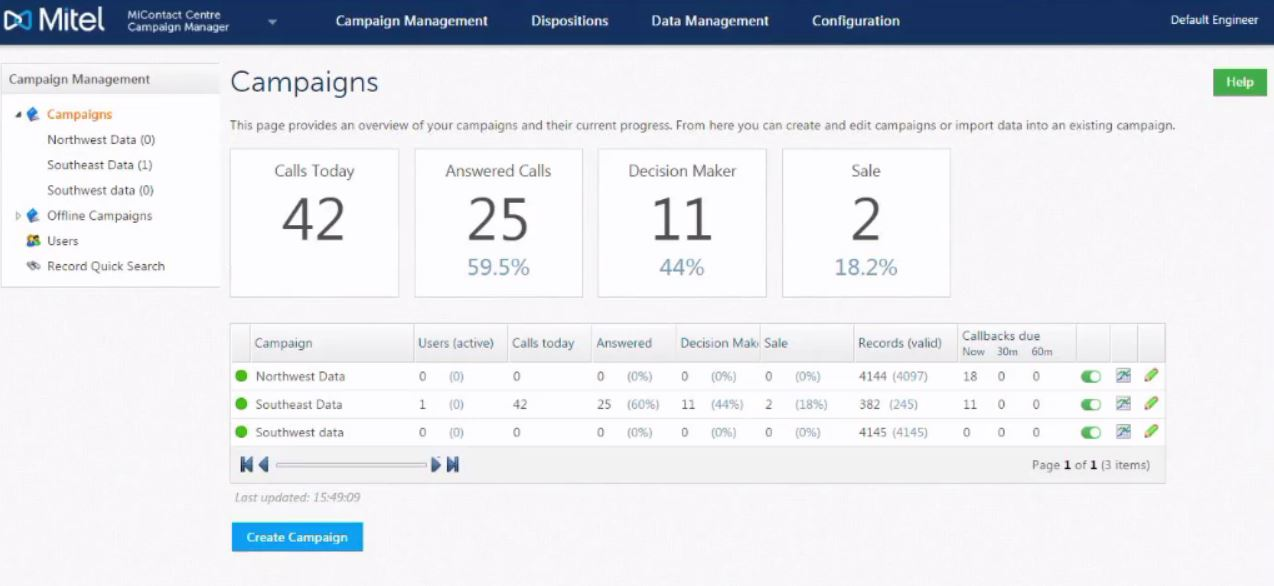Image resolution: width=1274 pixels, height=586 pixels.
Task: Click the Mitel logo in the top bar
Action: point(56,19)
